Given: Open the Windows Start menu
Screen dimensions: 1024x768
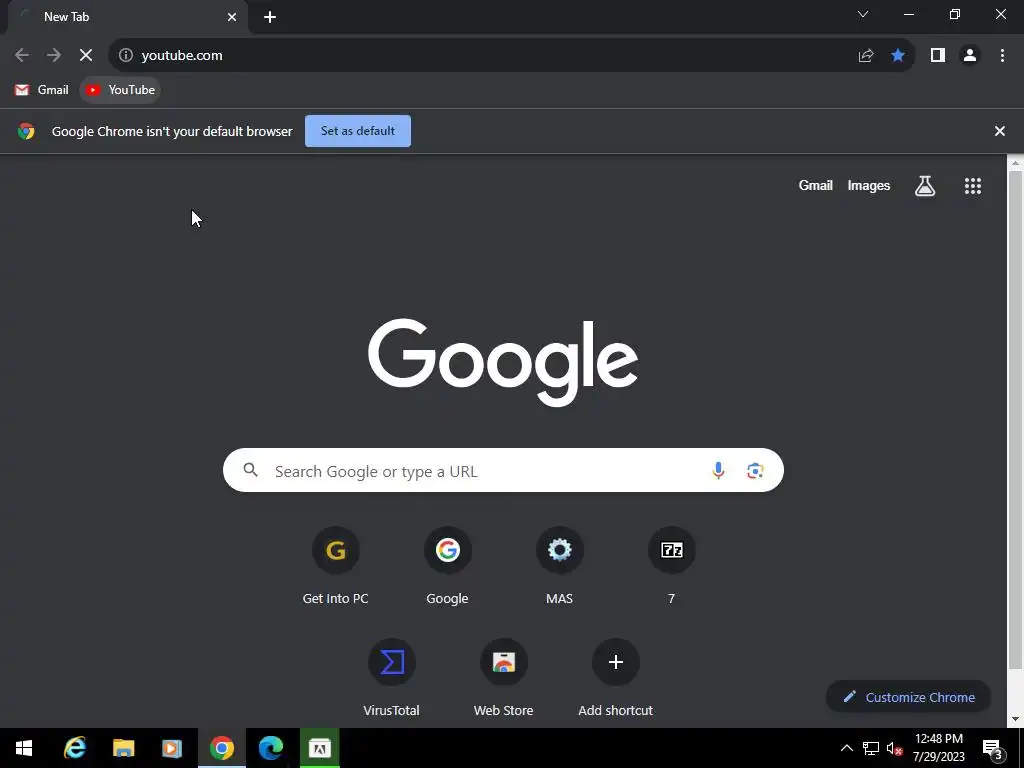Looking at the screenshot, I should 24,748.
